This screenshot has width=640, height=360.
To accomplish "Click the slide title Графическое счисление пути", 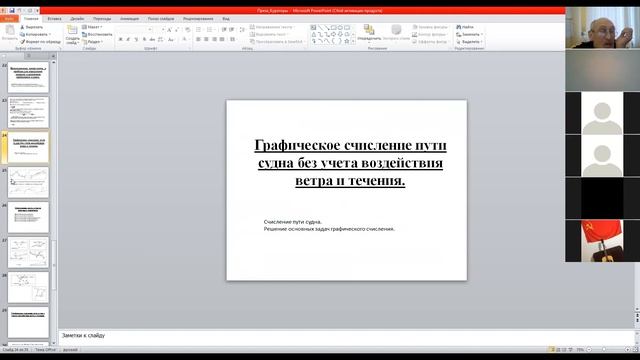I will (x=350, y=163).
